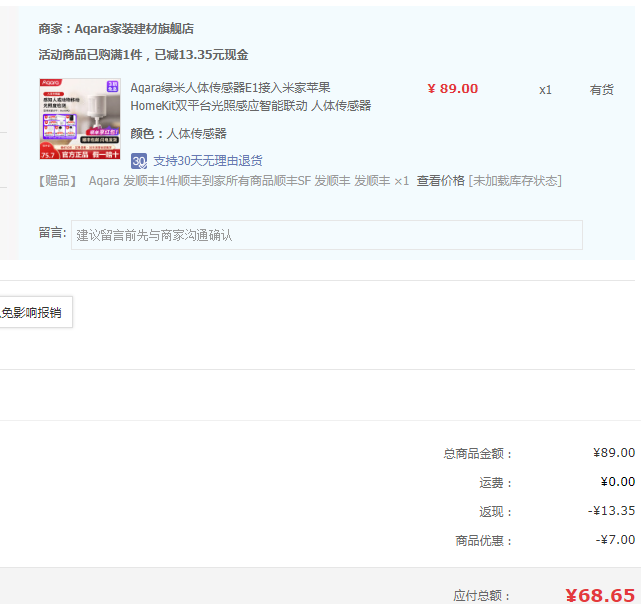Screen dimensions: 641x604
Task: Select the 商品优惠 -¥7.00 value
Action: [x=615, y=540]
